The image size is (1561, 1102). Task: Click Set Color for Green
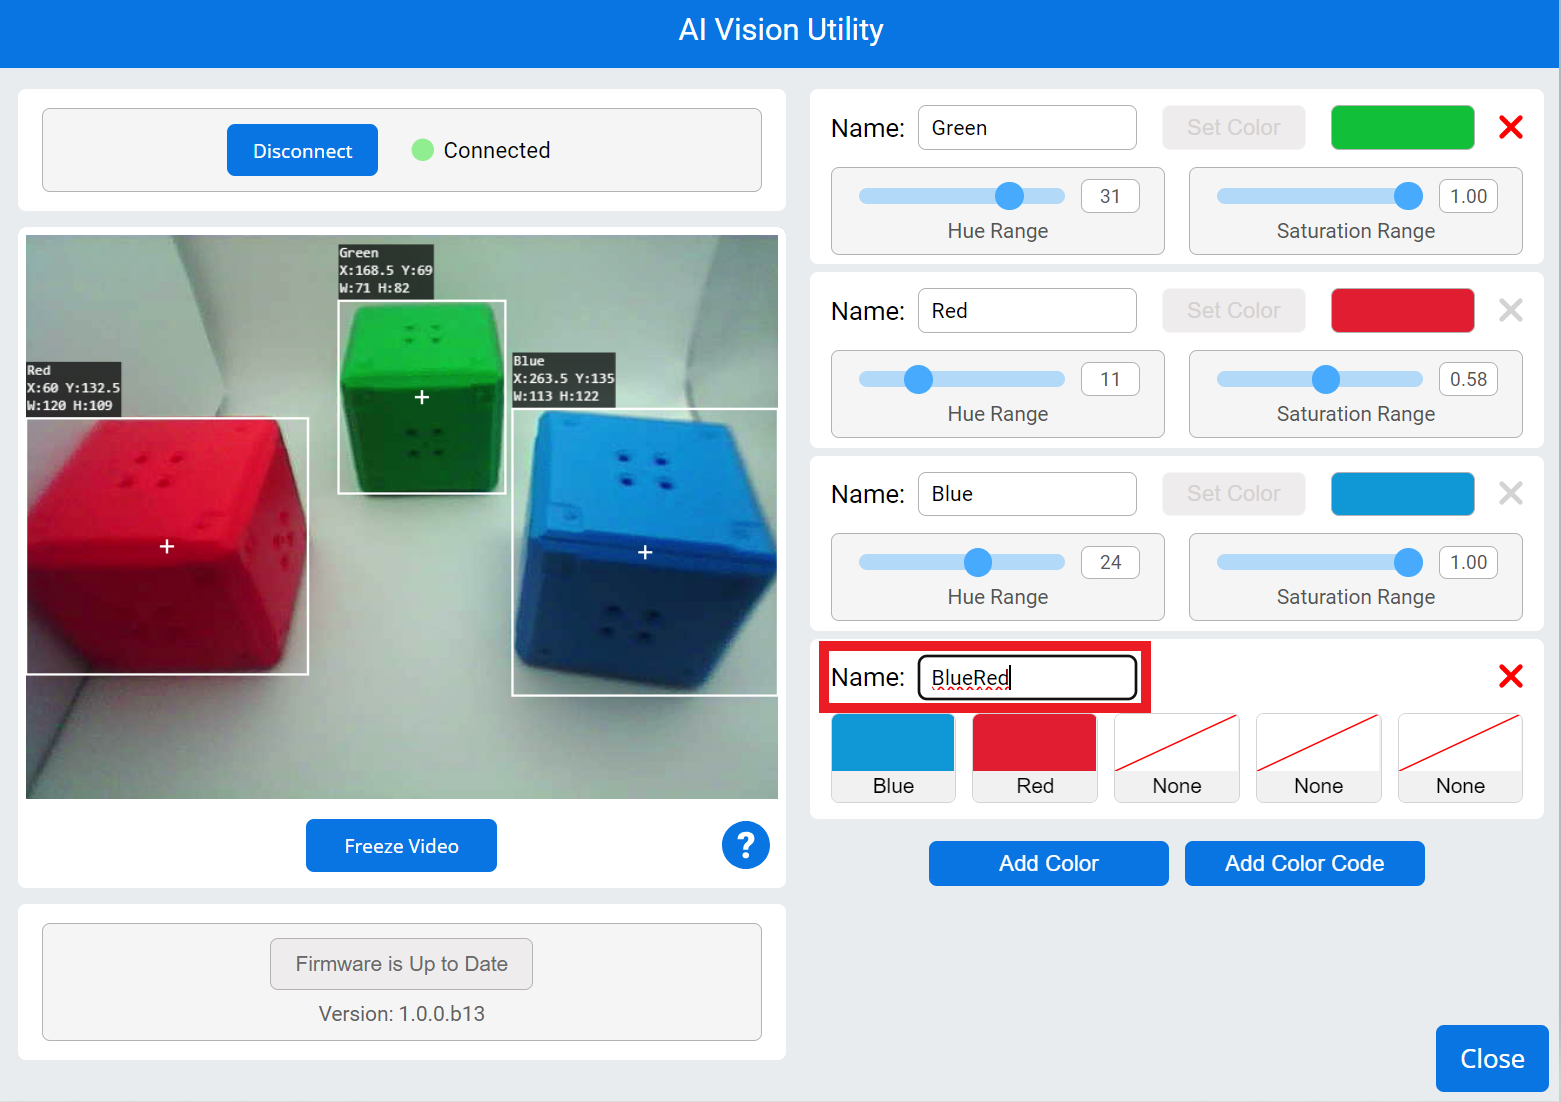[1233, 127]
